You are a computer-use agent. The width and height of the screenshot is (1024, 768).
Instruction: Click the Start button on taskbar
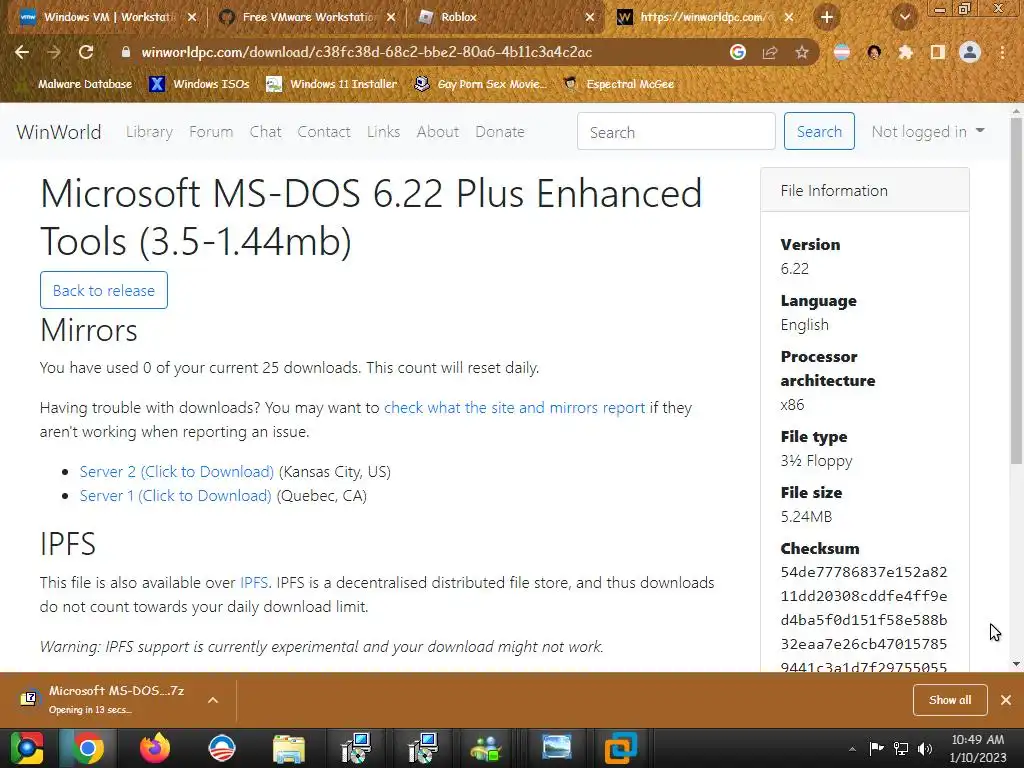[x=26, y=748]
